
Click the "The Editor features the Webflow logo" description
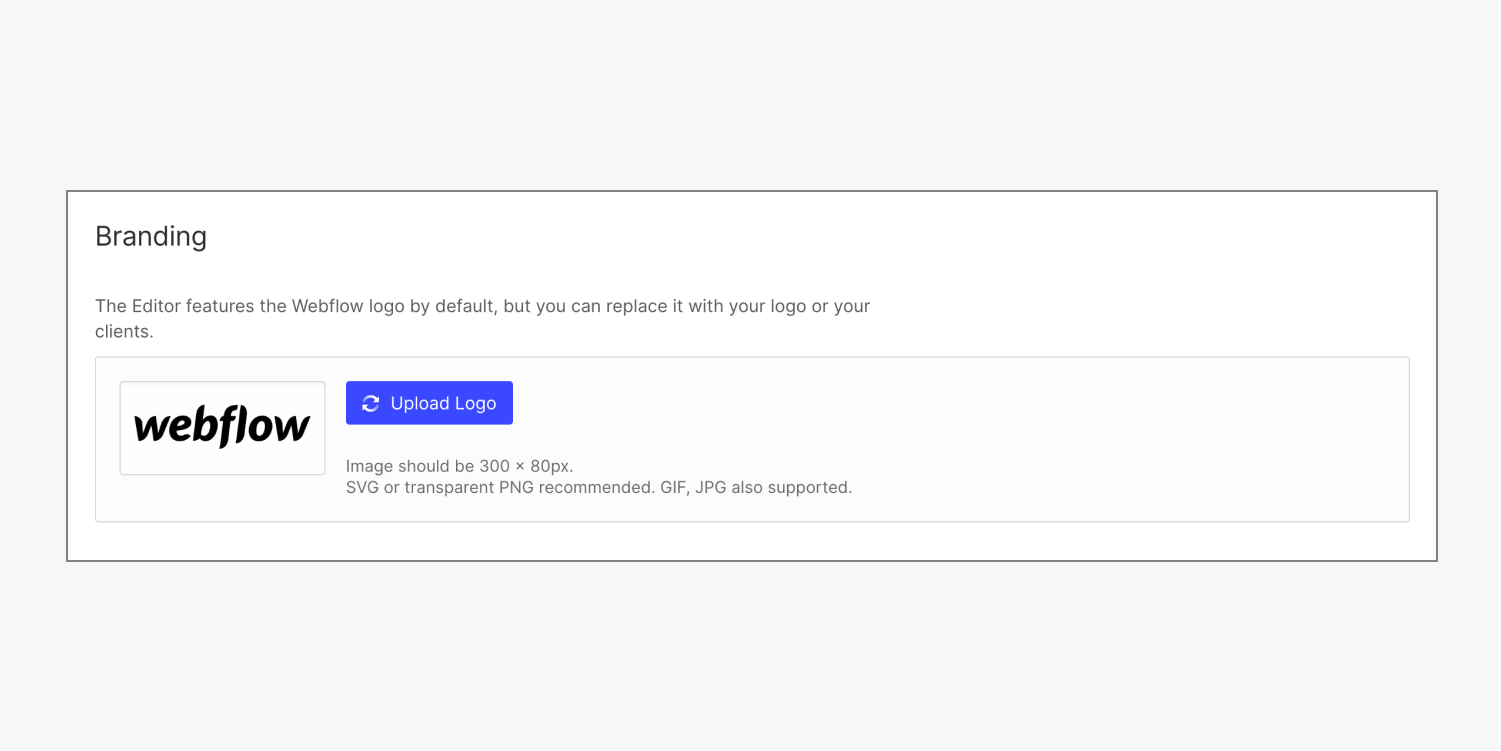[483, 318]
